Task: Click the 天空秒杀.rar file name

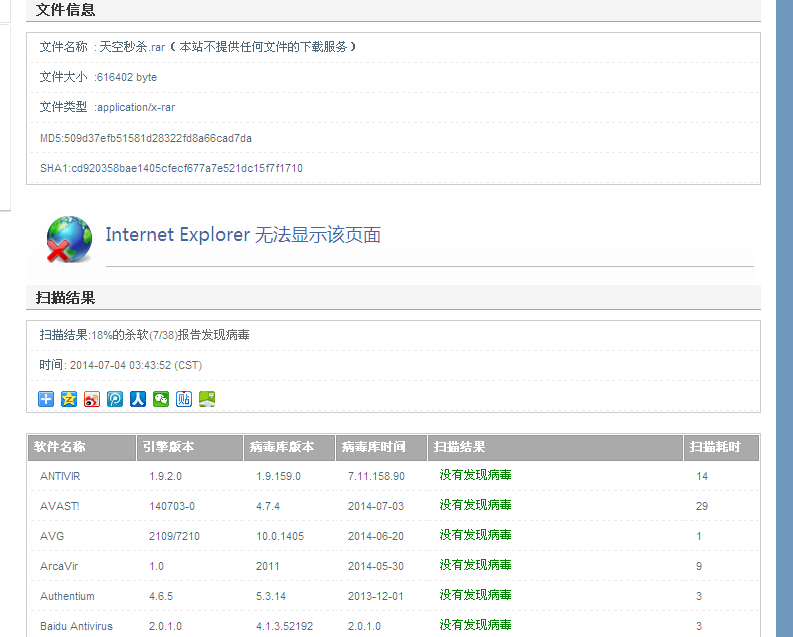Action: click(x=132, y=47)
